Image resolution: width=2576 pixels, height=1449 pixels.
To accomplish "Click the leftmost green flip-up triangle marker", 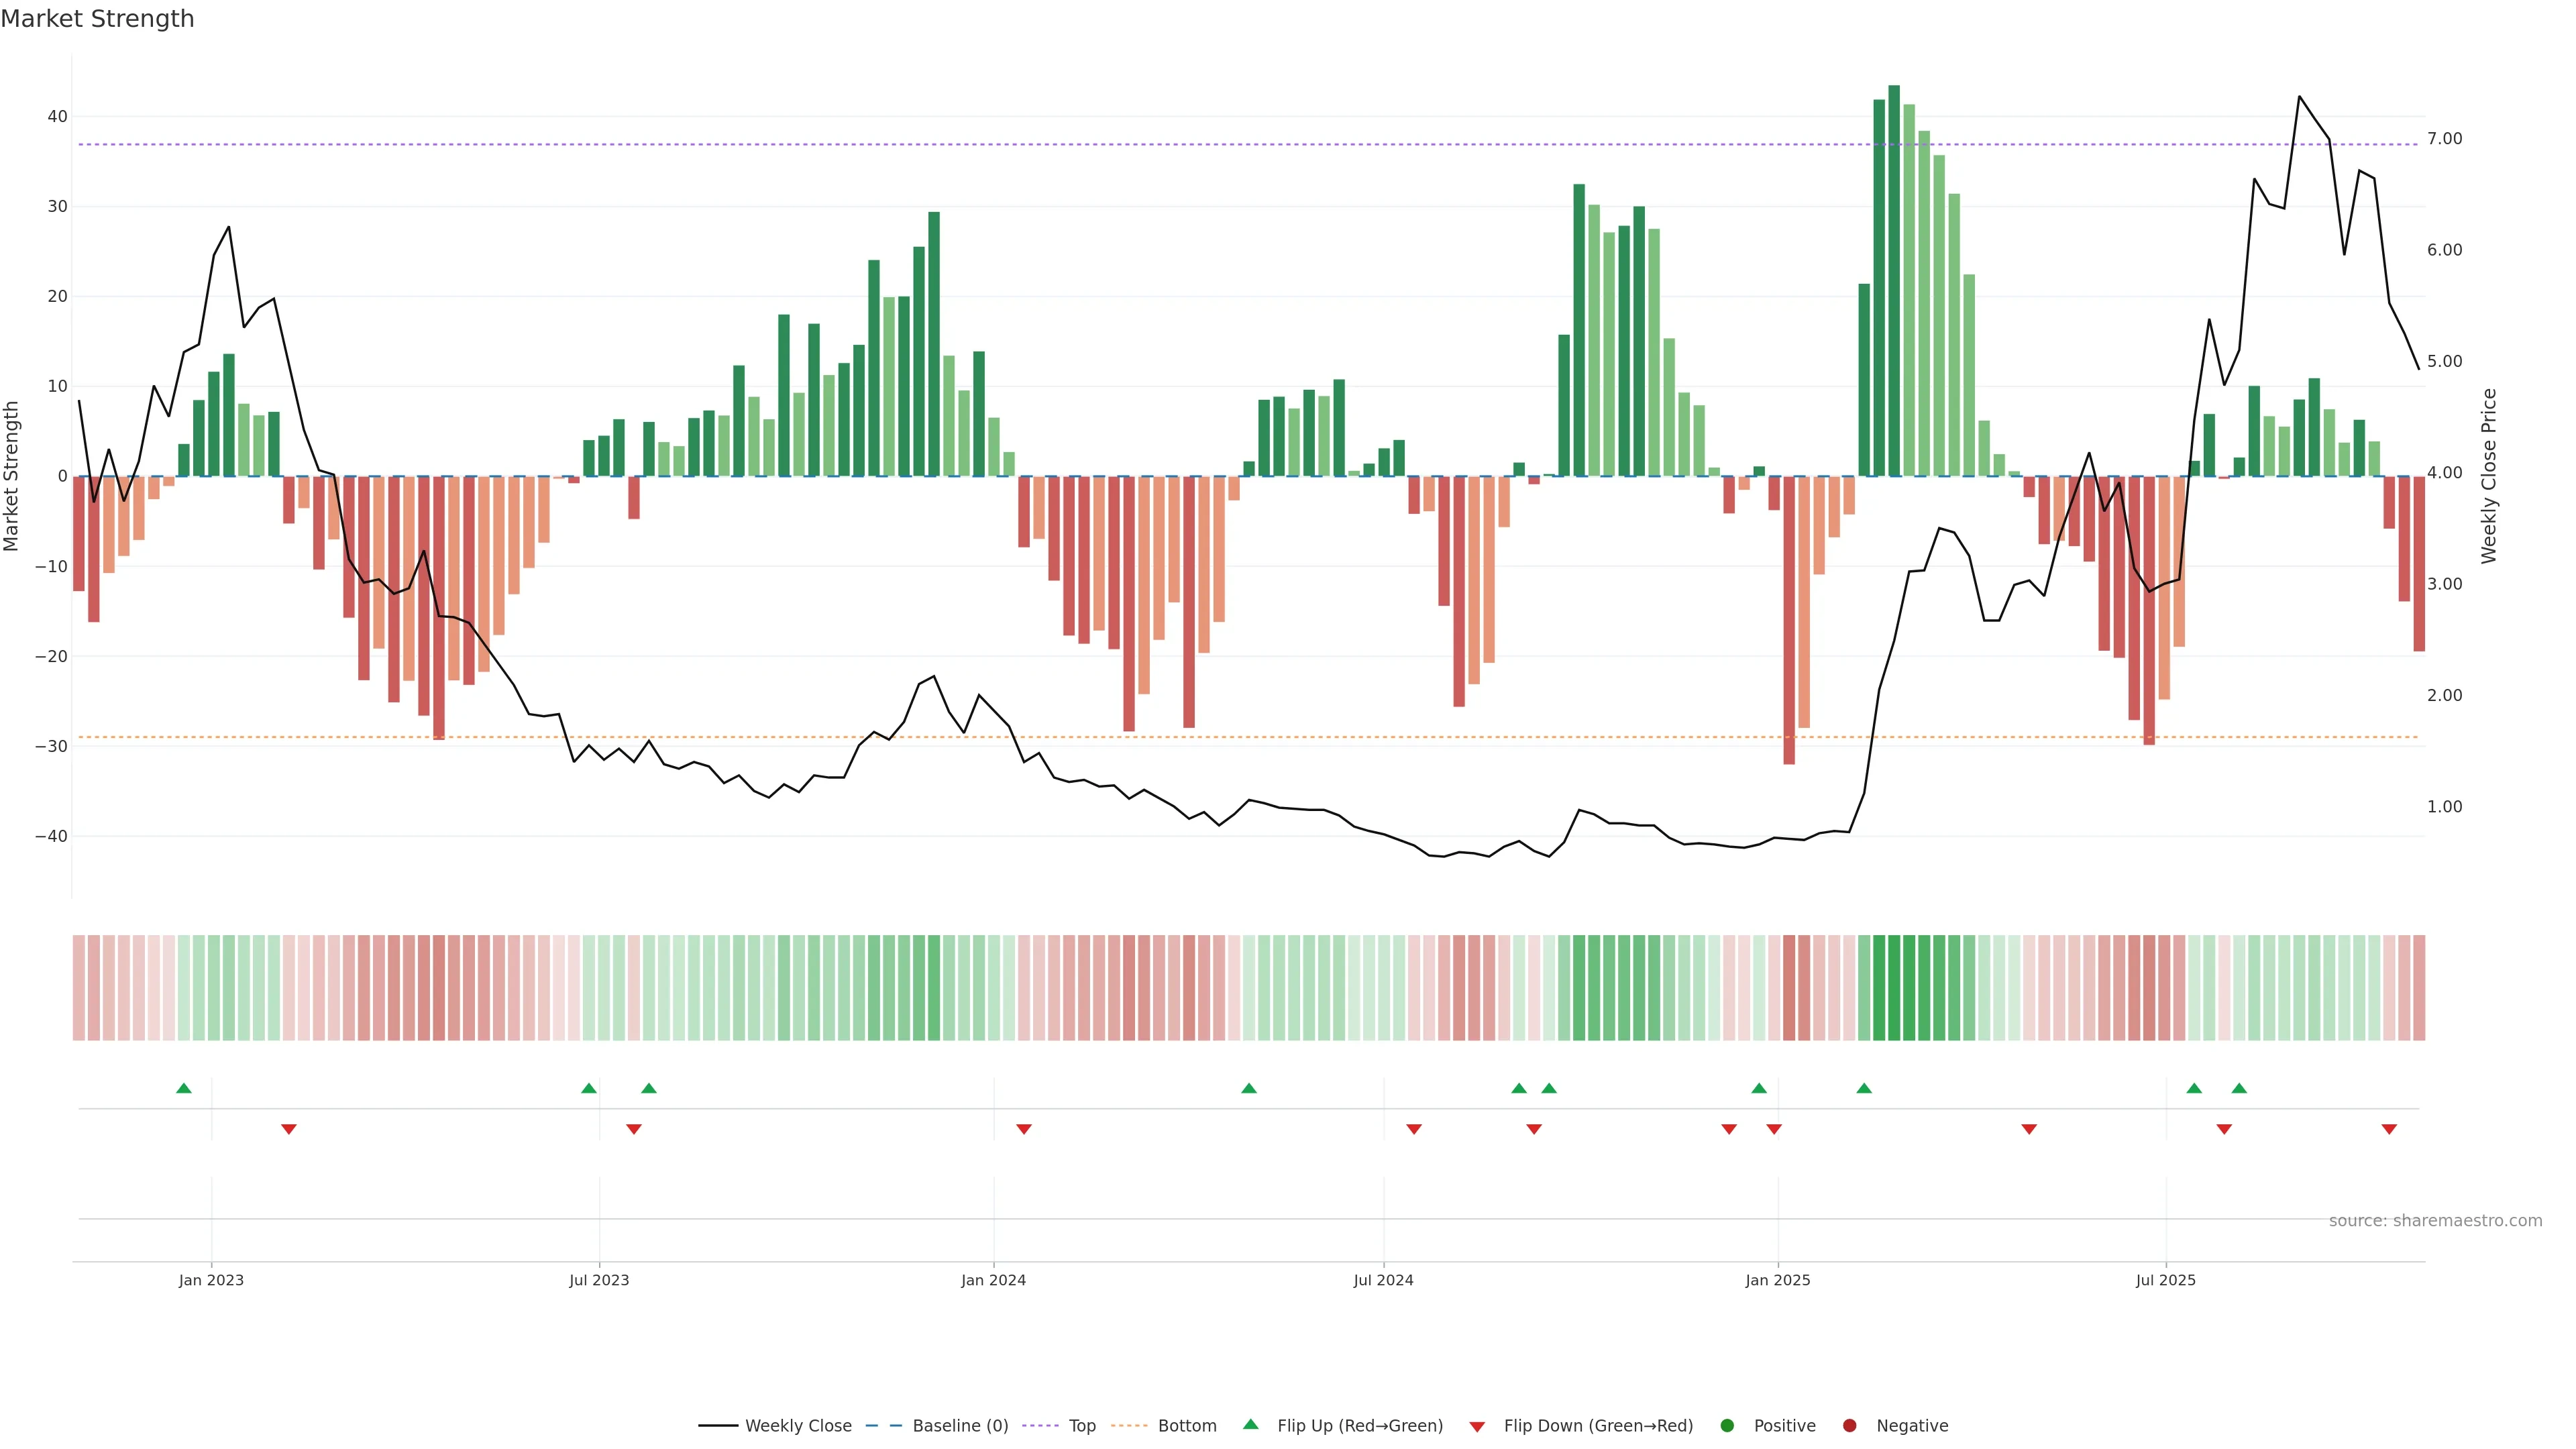I will (x=184, y=1088).
